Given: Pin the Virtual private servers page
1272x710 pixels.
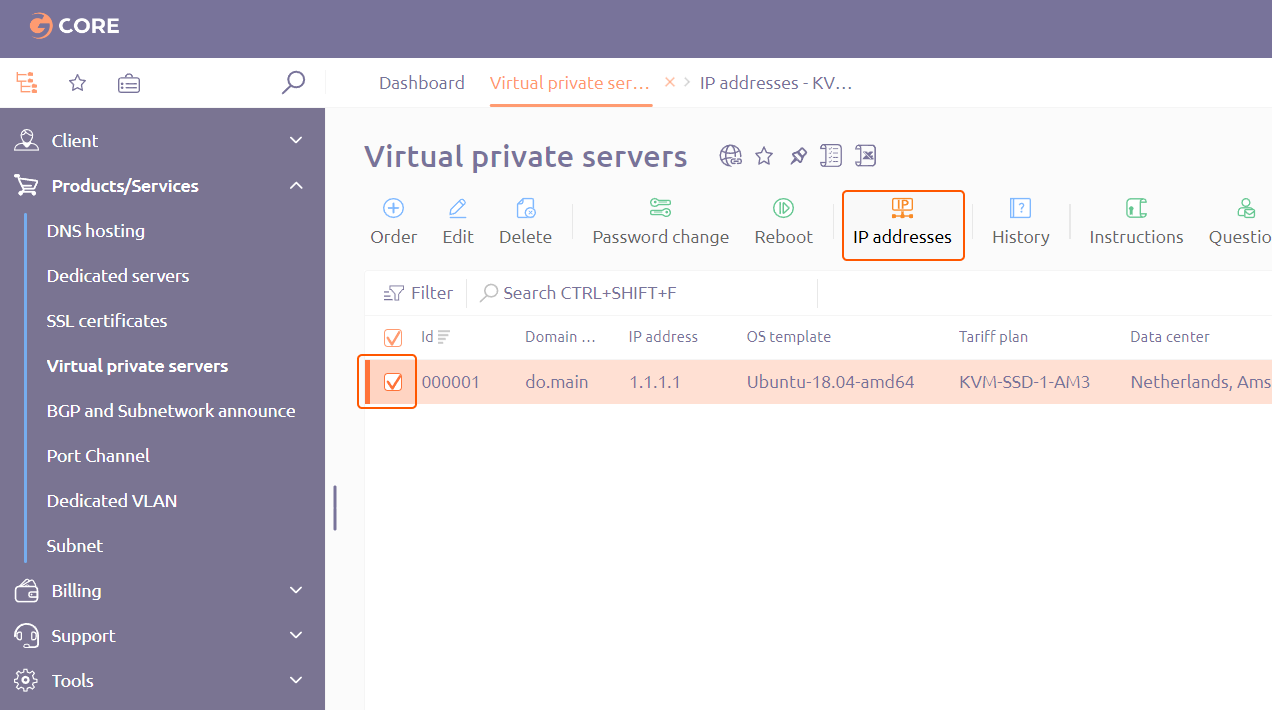Looking at the screenshot, I should pyautogui.click(x=797, y=156).
